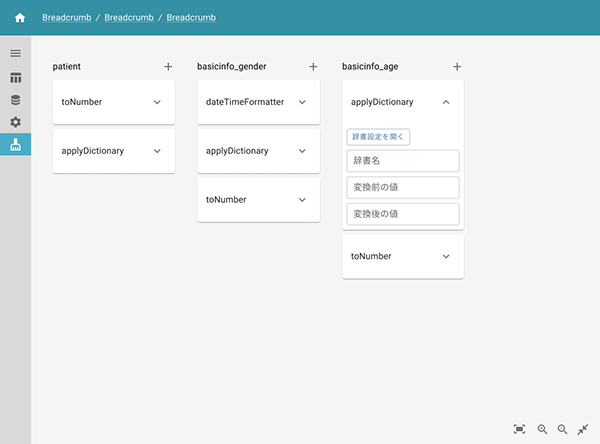Viewport: 600px width, 444px height.
Task: Click the 辞書名 input field
Action: [x=403, y=161]
